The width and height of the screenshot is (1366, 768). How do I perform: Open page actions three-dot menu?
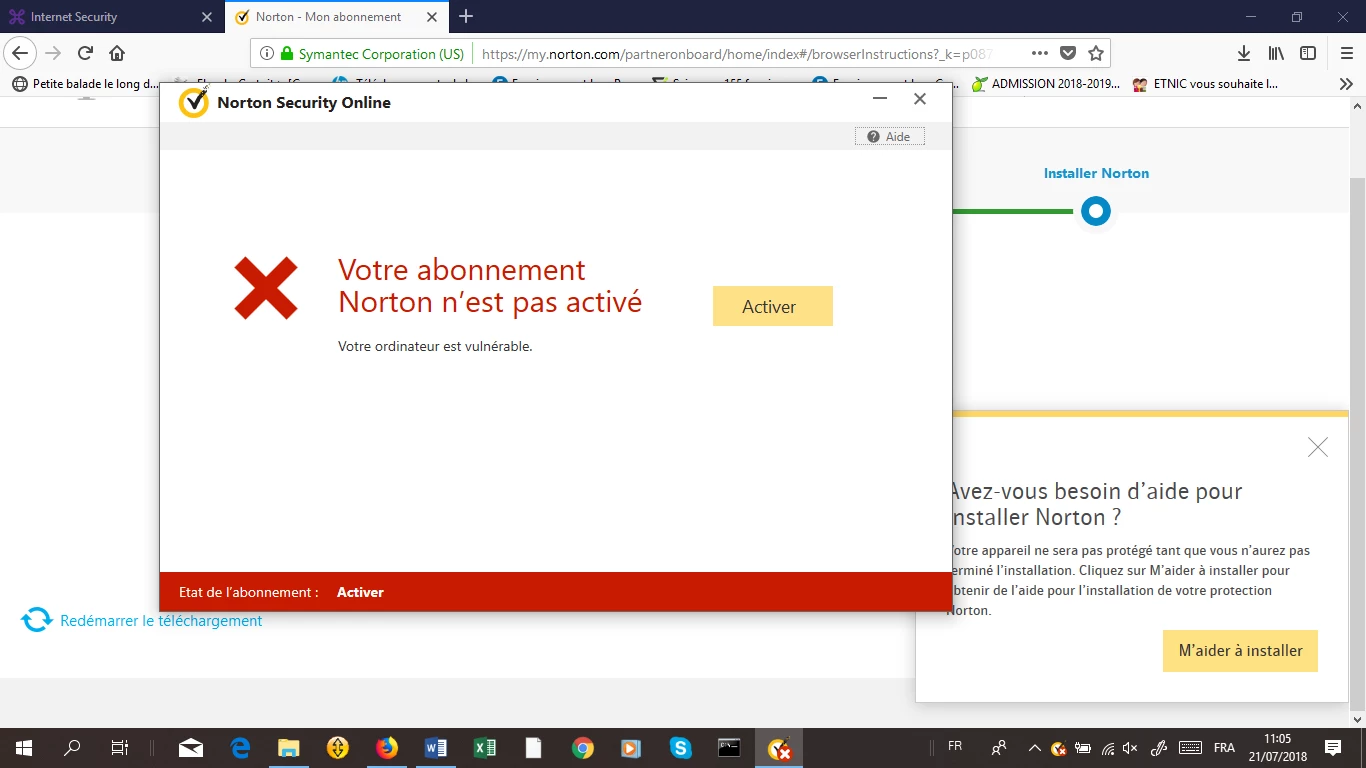1040,54
